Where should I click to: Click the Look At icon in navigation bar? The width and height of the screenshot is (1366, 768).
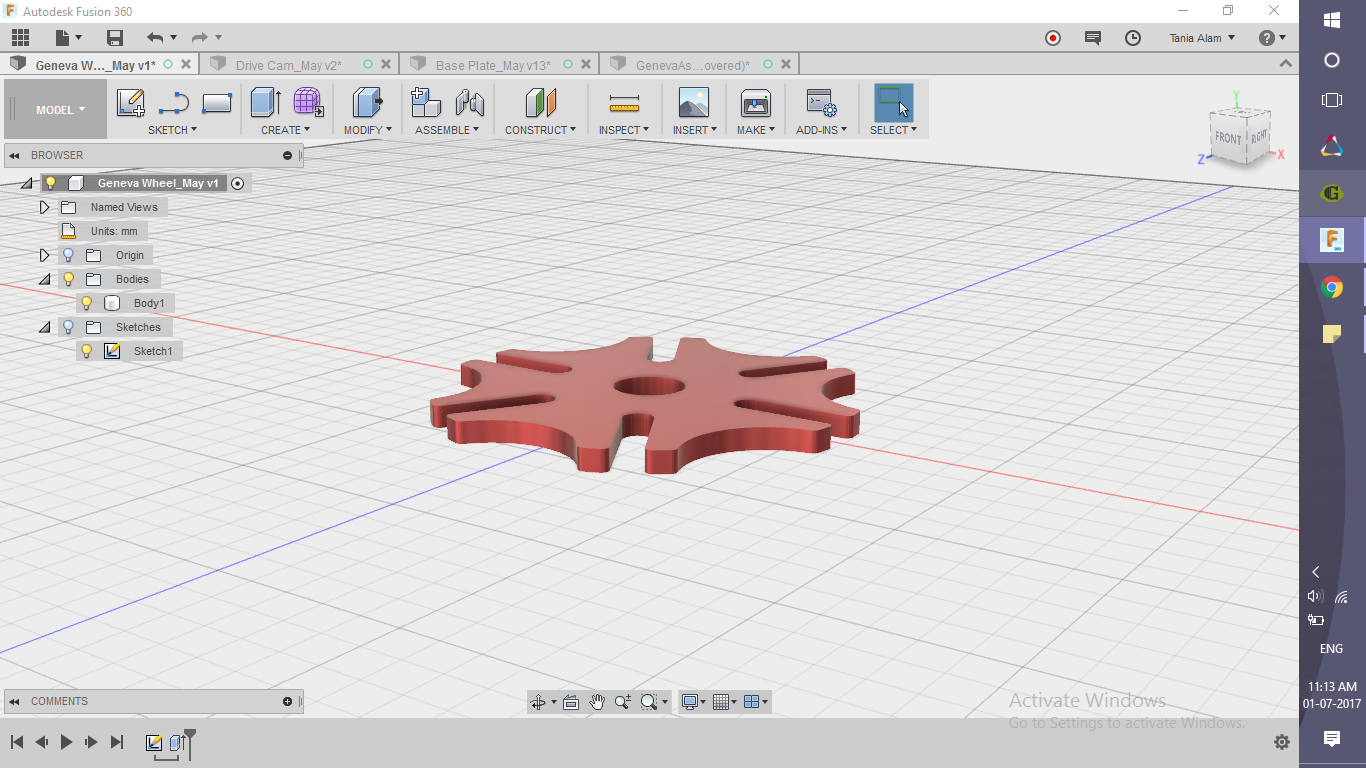point(571,702)
